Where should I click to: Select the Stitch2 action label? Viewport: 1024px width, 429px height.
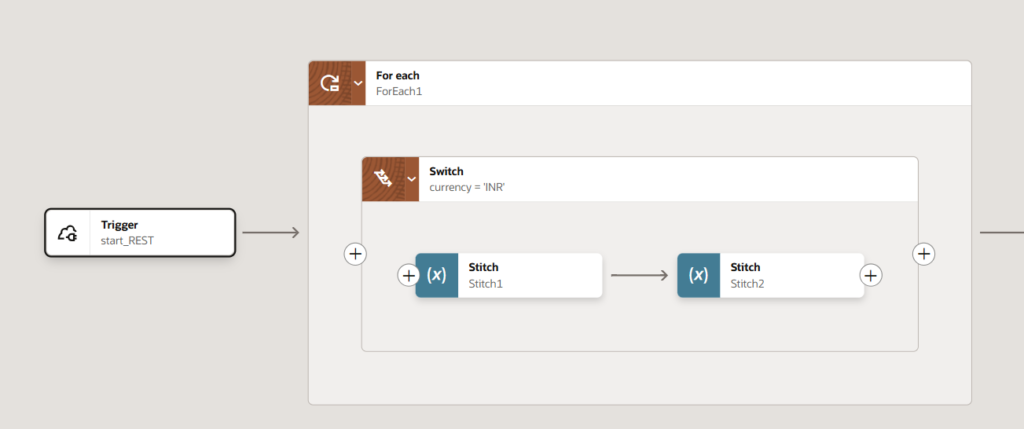tap(747, 283)
